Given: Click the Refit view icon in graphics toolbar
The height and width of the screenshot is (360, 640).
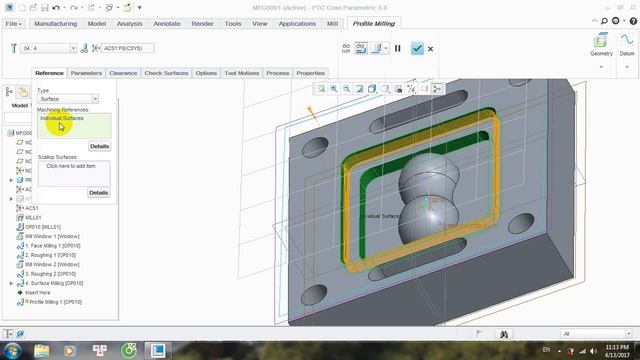Looking at the screenshot, I should [x=321, y=89].
